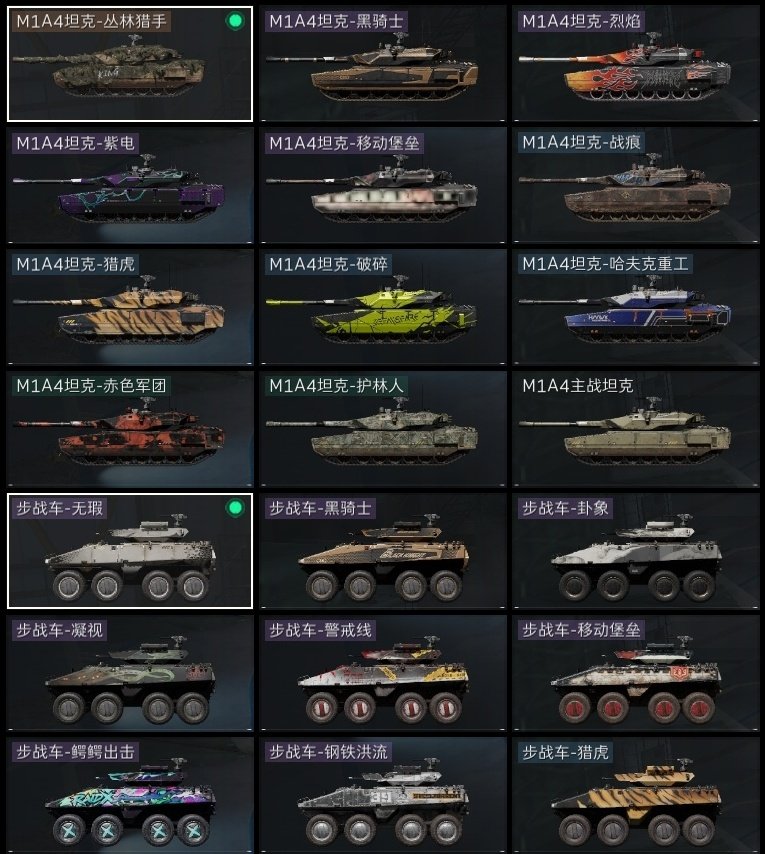Select the 步战车-钢铁洪流 skin
The width and height of the screenshot is (765, 854).
pyautogui.click(x=383, y=795)
